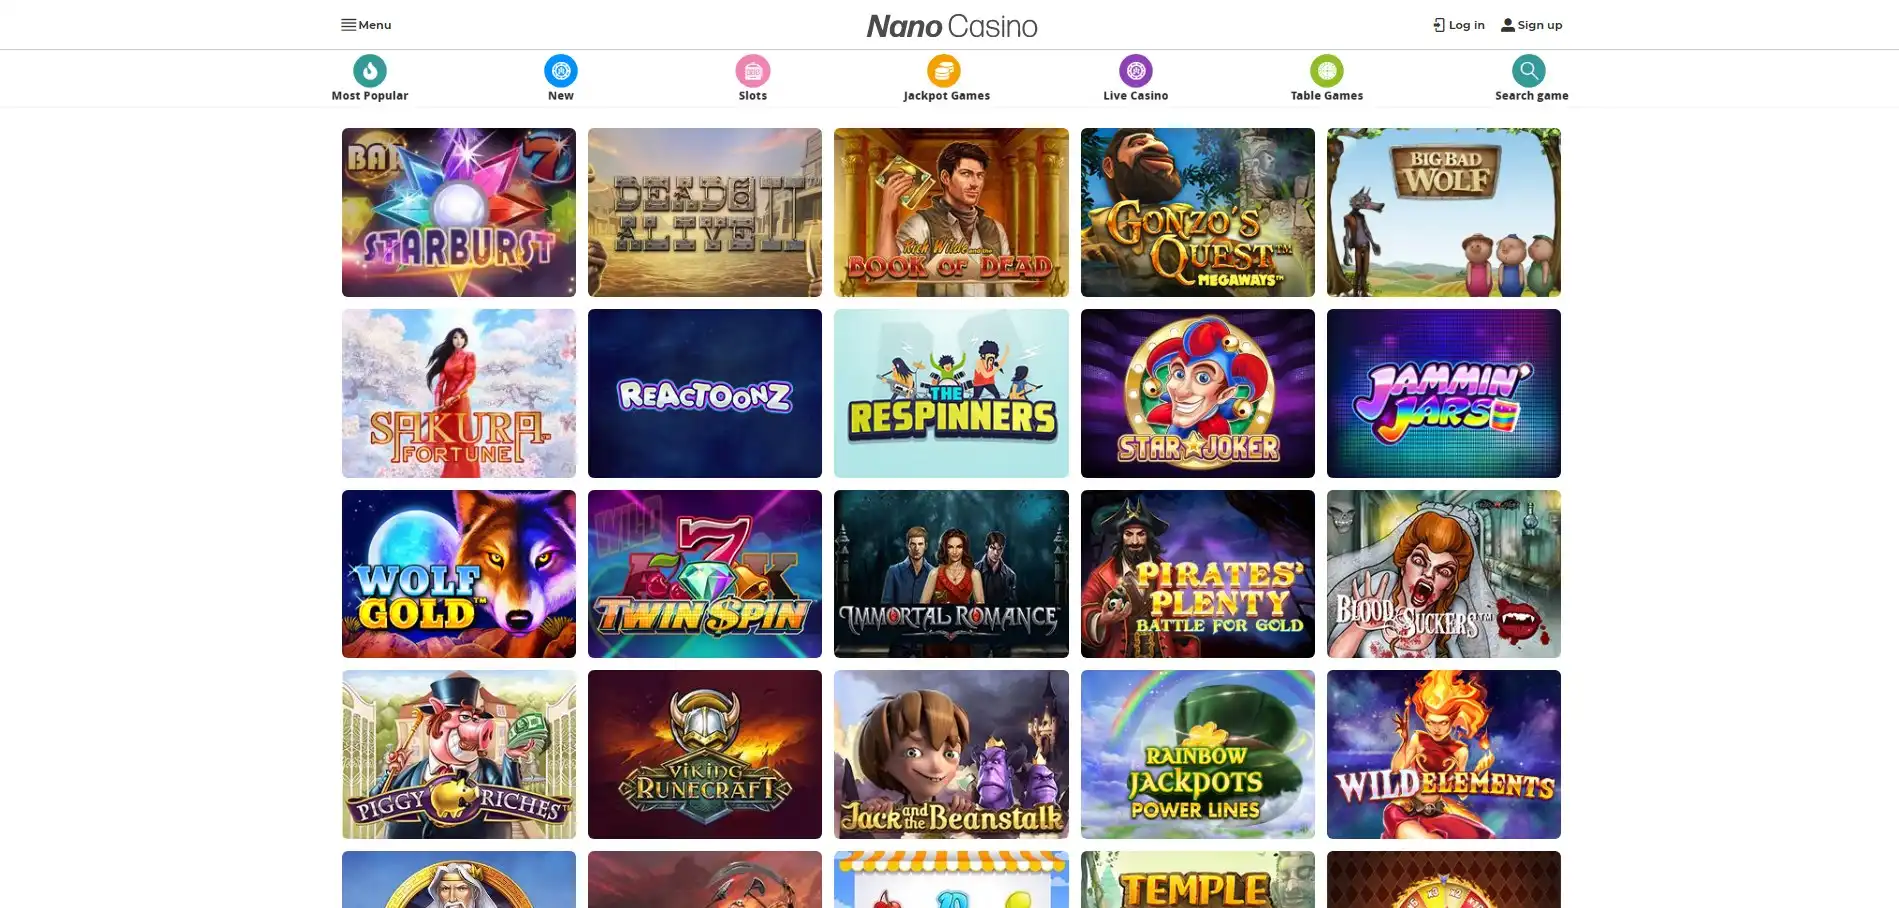Open the pink Slots category icon
The height and width of the screenshot is (908, 1899).
tap(753, 71)
